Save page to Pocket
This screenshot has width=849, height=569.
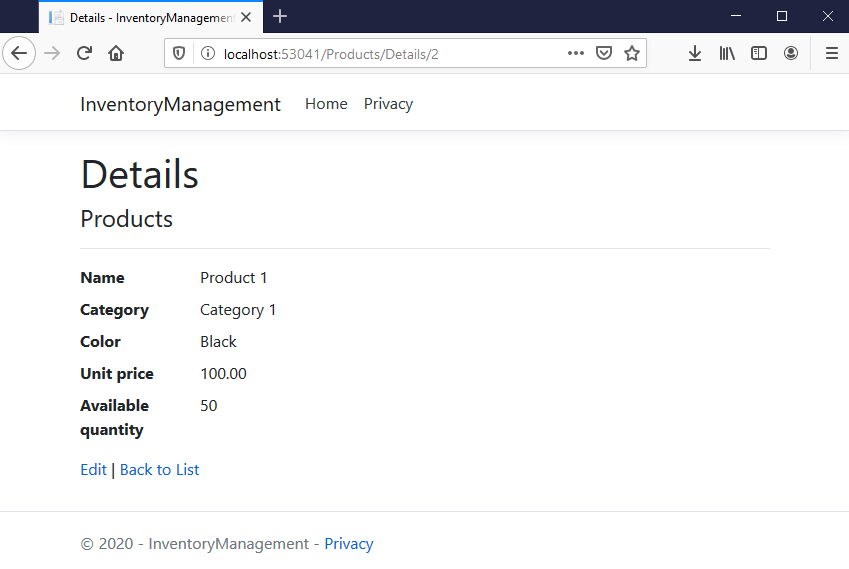pos(604,54)
